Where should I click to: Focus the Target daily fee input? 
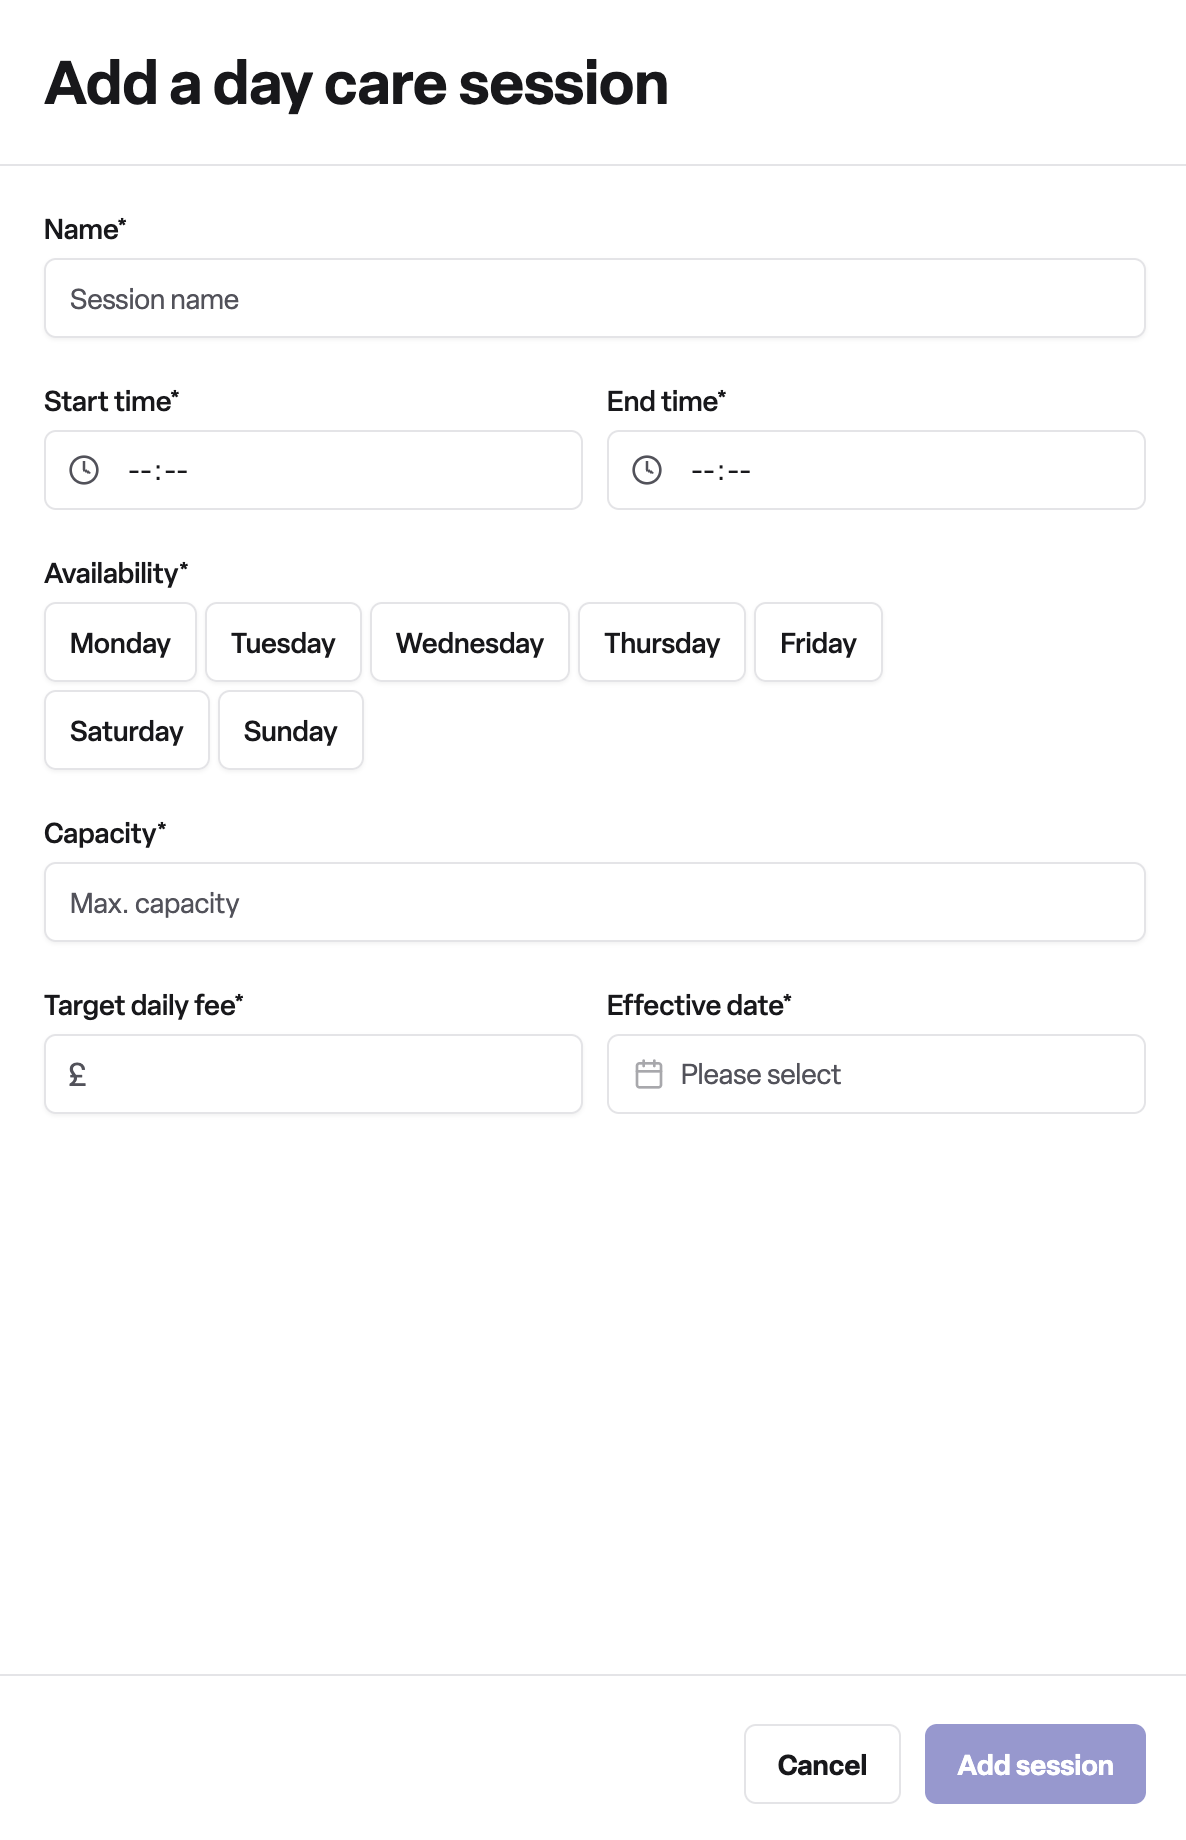[313, 1074]
